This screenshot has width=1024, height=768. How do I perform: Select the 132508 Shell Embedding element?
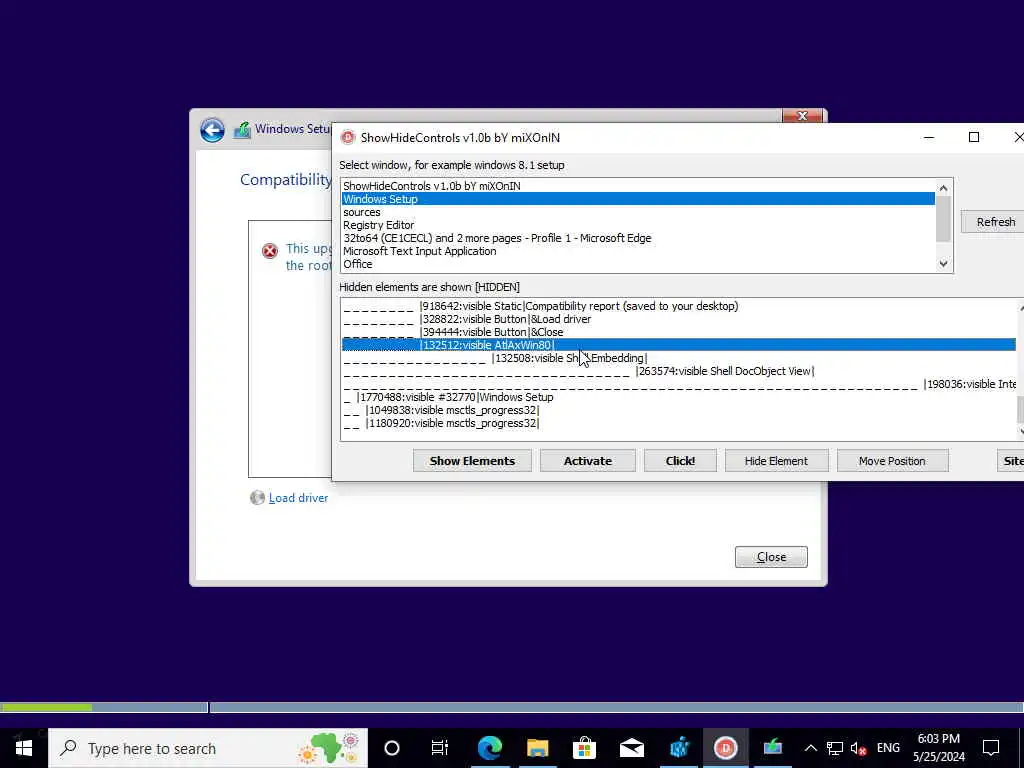[679, 358]
